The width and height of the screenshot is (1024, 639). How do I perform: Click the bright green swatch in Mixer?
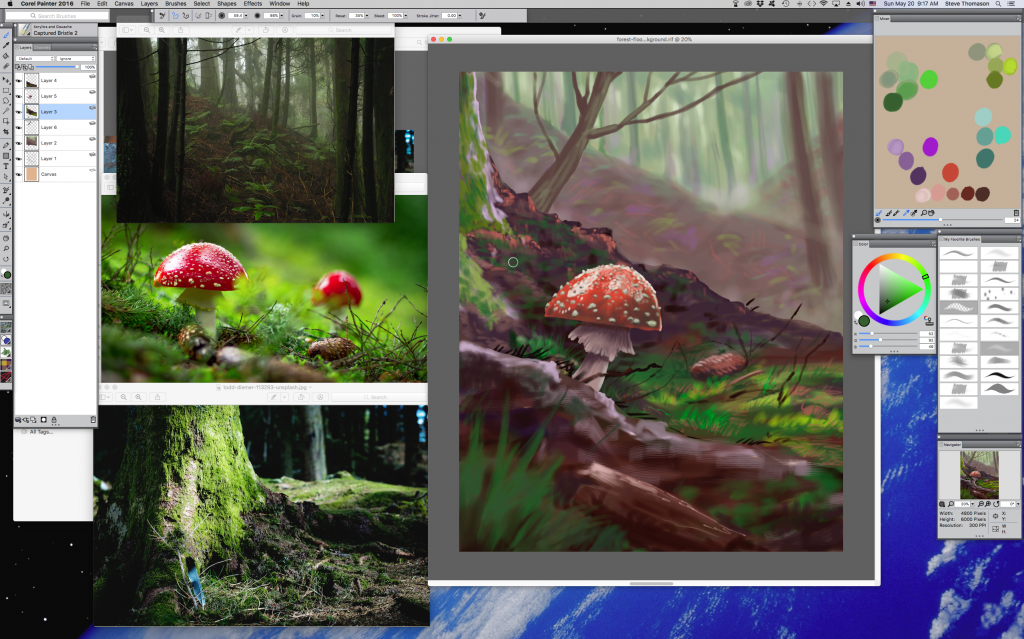[929, 77]
